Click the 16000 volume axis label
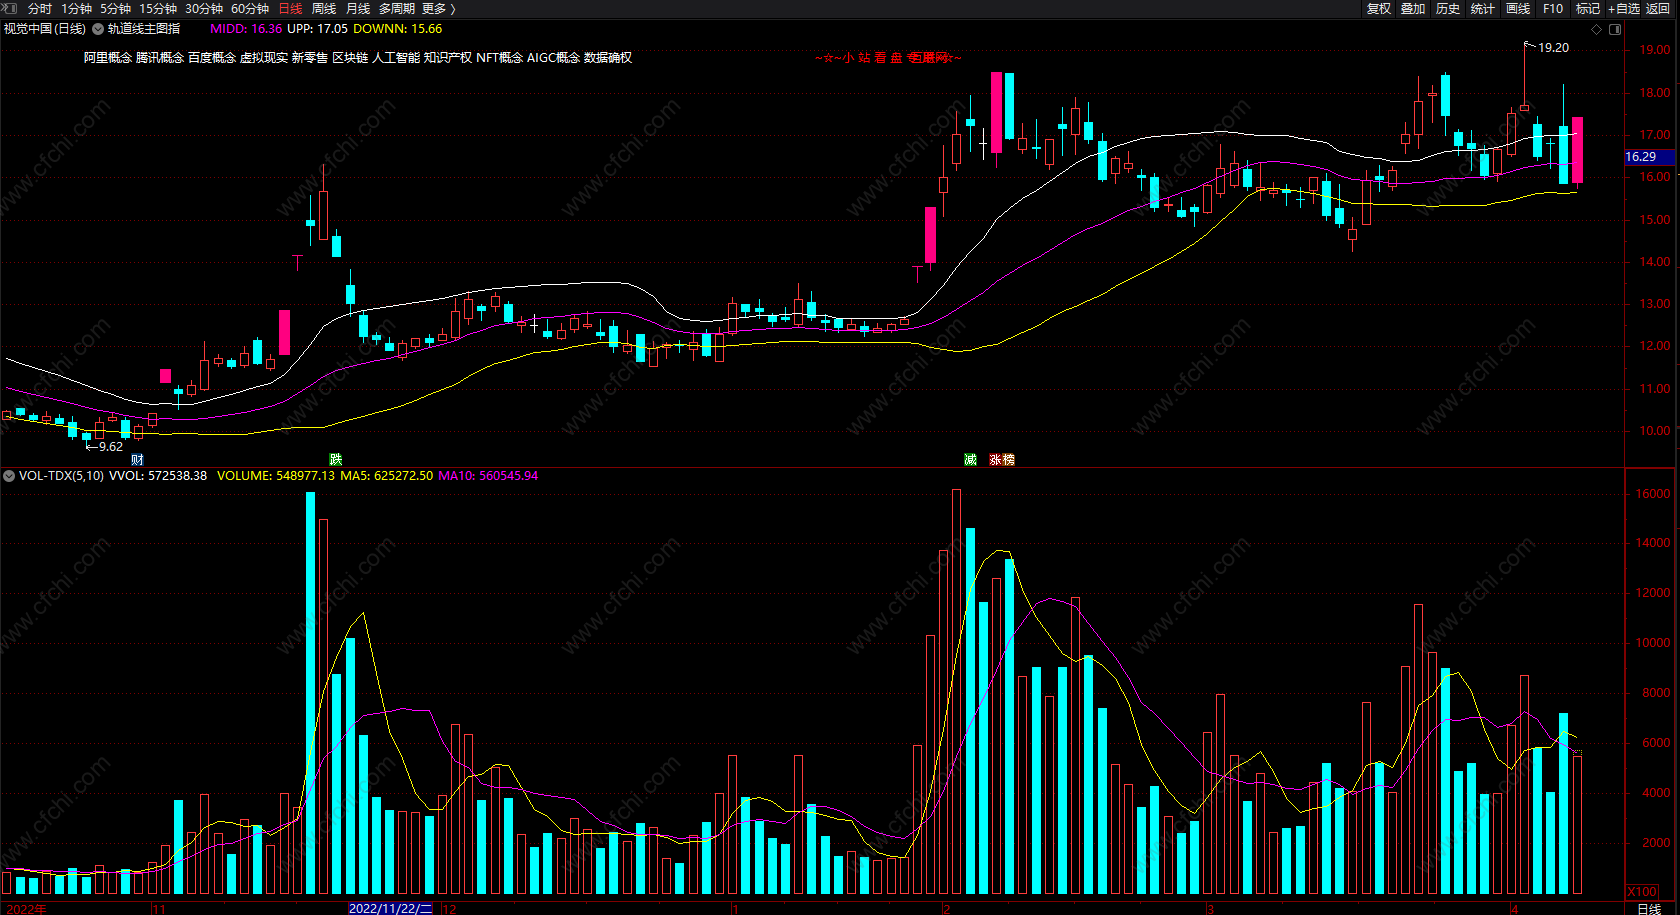 tap(1653, 494)
